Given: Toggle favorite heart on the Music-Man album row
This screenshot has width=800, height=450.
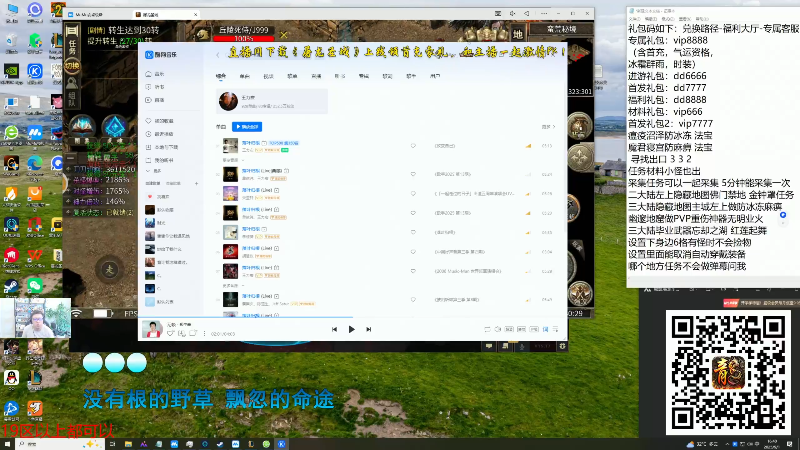Looking at the screenshot, I should click(x=413, y=271).
